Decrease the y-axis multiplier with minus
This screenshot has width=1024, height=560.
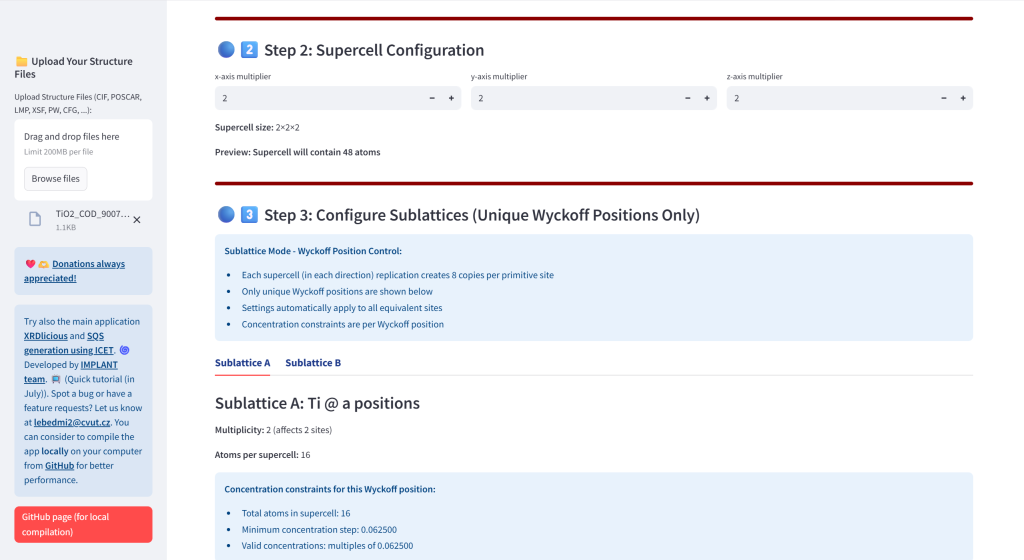pyautogui.click(x=688, y=98)
